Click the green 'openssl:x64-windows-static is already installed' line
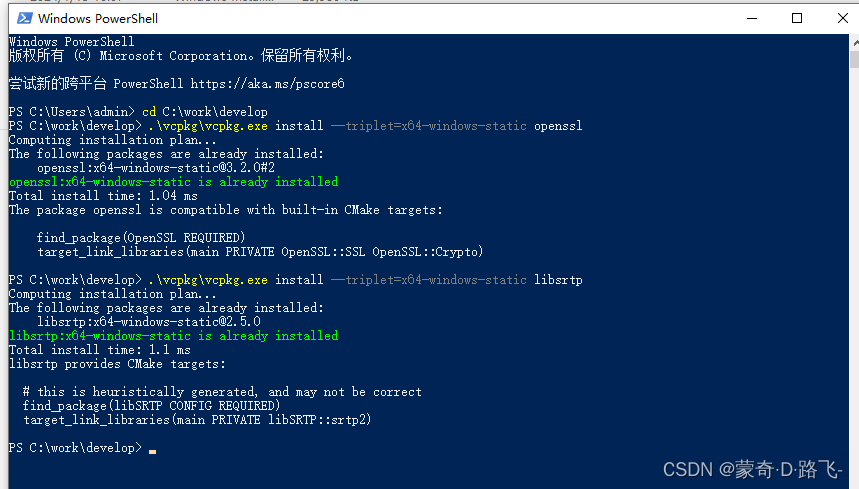This screenshot has height=489, width=859. 173,182
